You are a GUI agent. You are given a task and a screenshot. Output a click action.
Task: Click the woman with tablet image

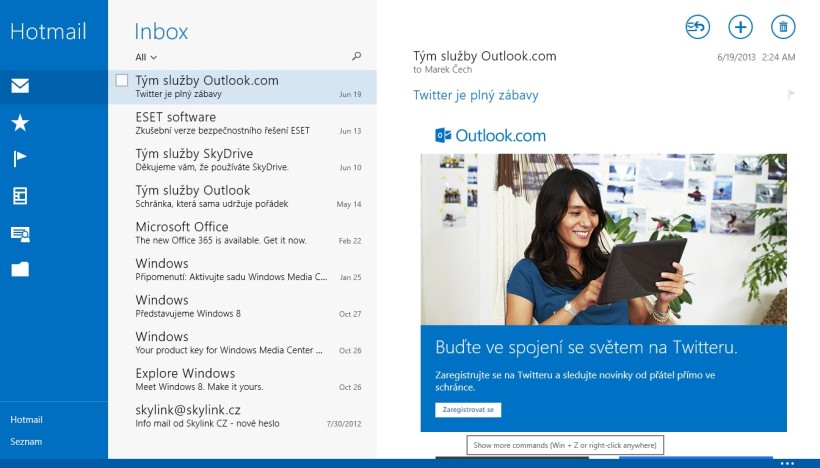pyautogui.click(x=603, y=239)
